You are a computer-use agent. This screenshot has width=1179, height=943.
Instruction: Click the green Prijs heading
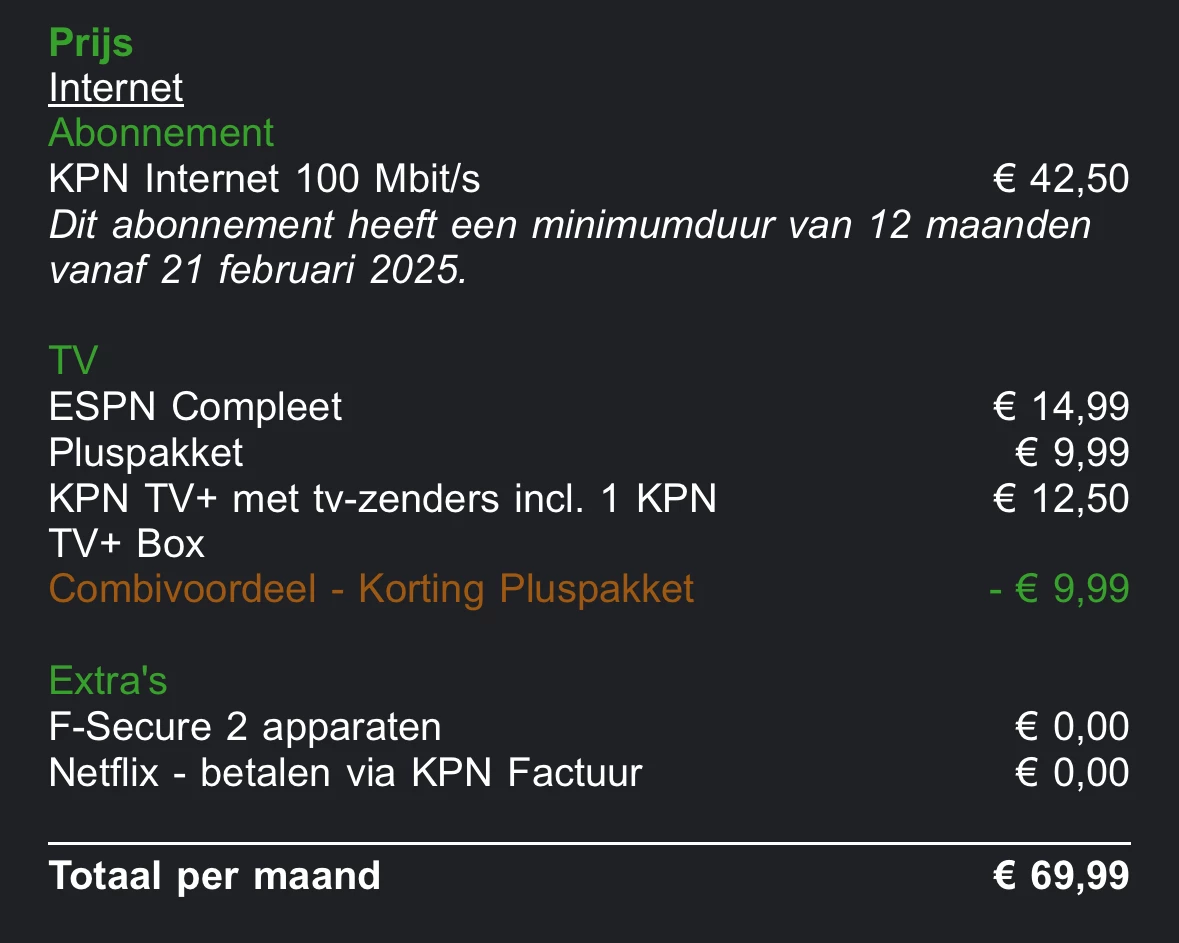(91, 43)
